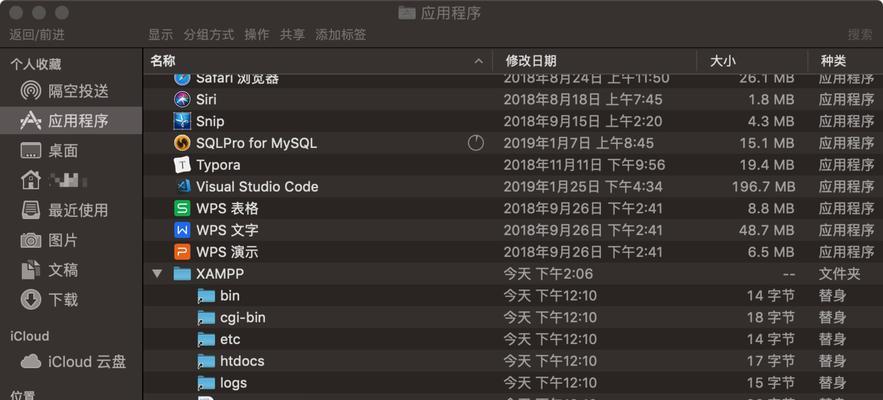
Task: Open 桌面 in the sidebar
Action: [71, 150]
